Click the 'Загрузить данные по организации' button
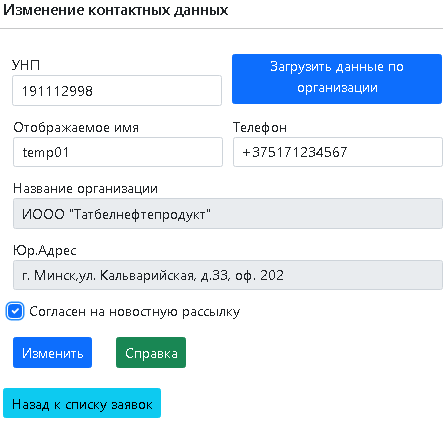The width and height of the screenshot is (443, 421). coord(337,79)
